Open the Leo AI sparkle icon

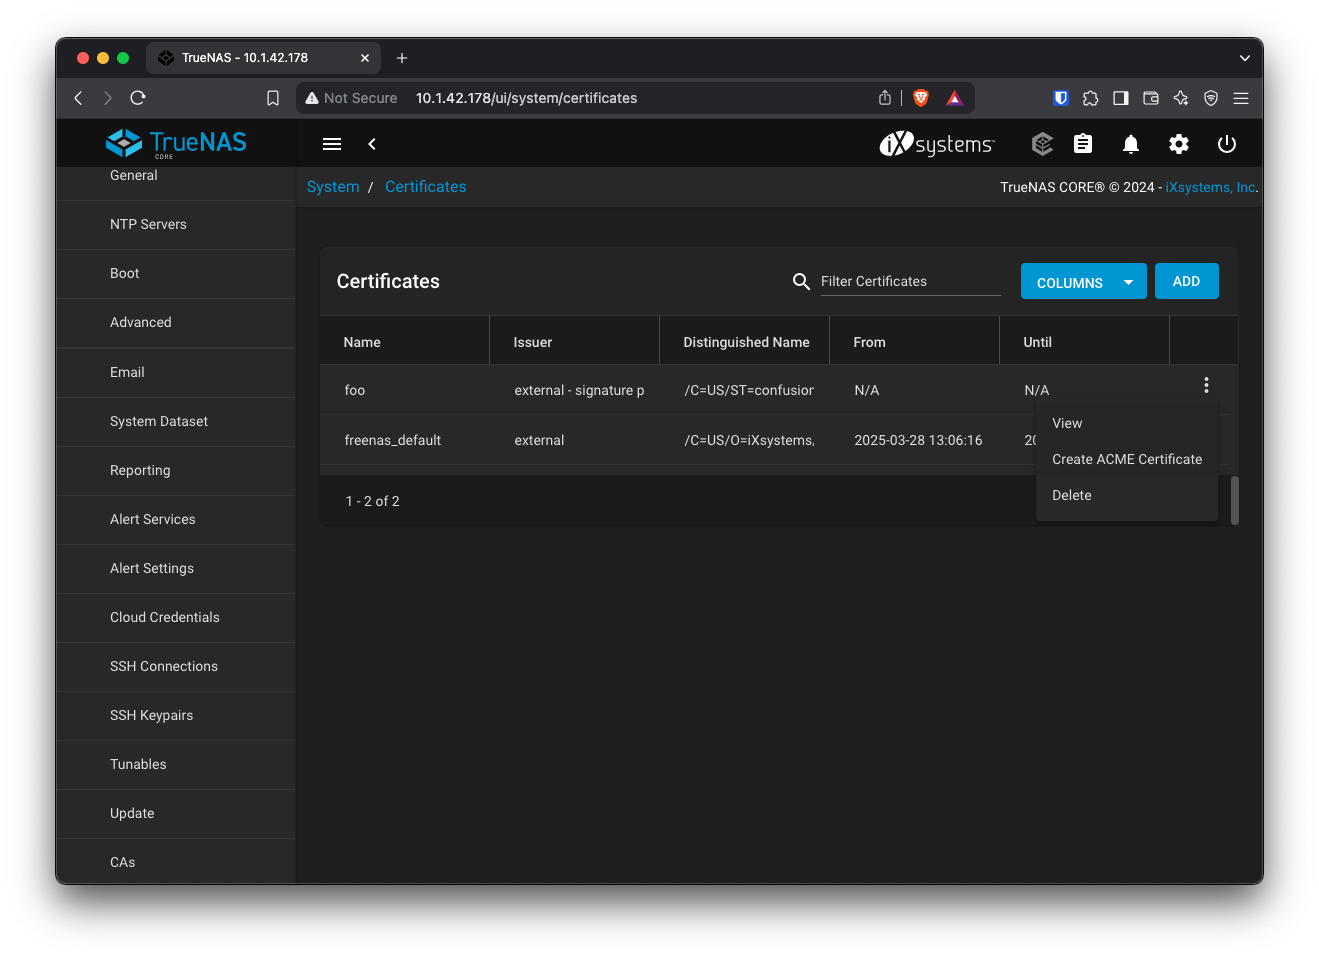pos(1181,98)
